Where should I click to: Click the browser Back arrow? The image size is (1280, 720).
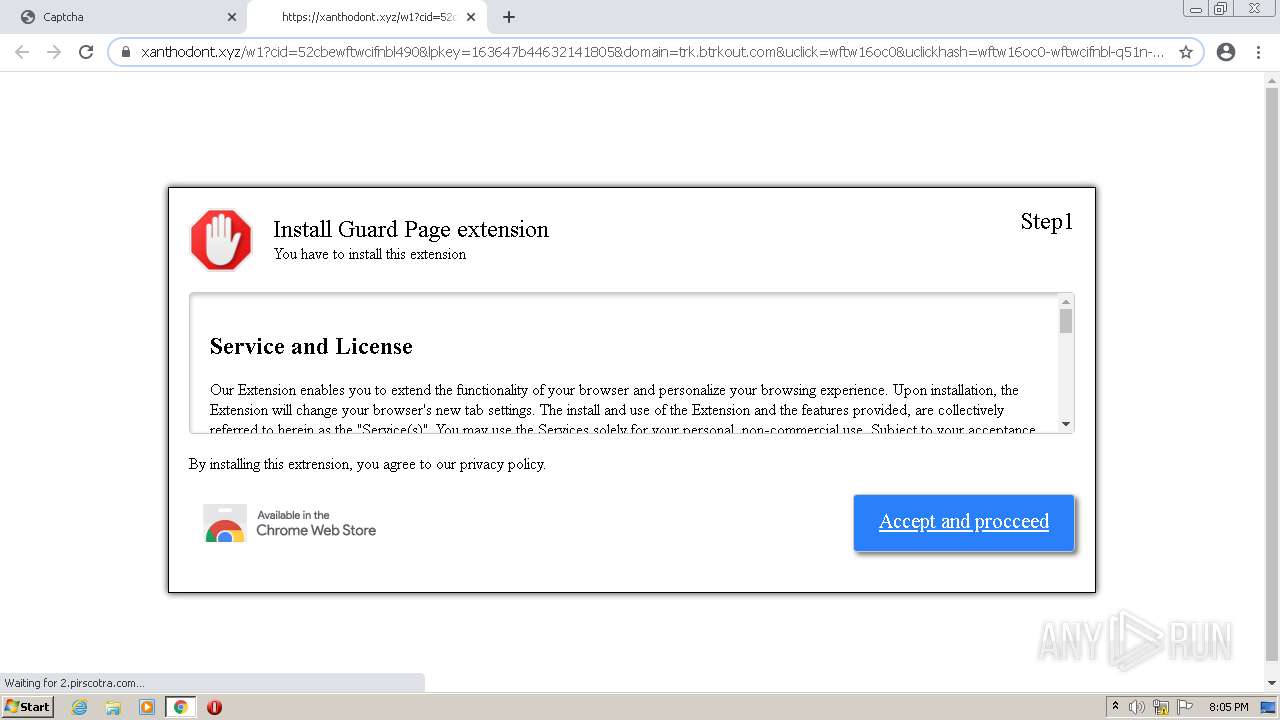(22, 52)
